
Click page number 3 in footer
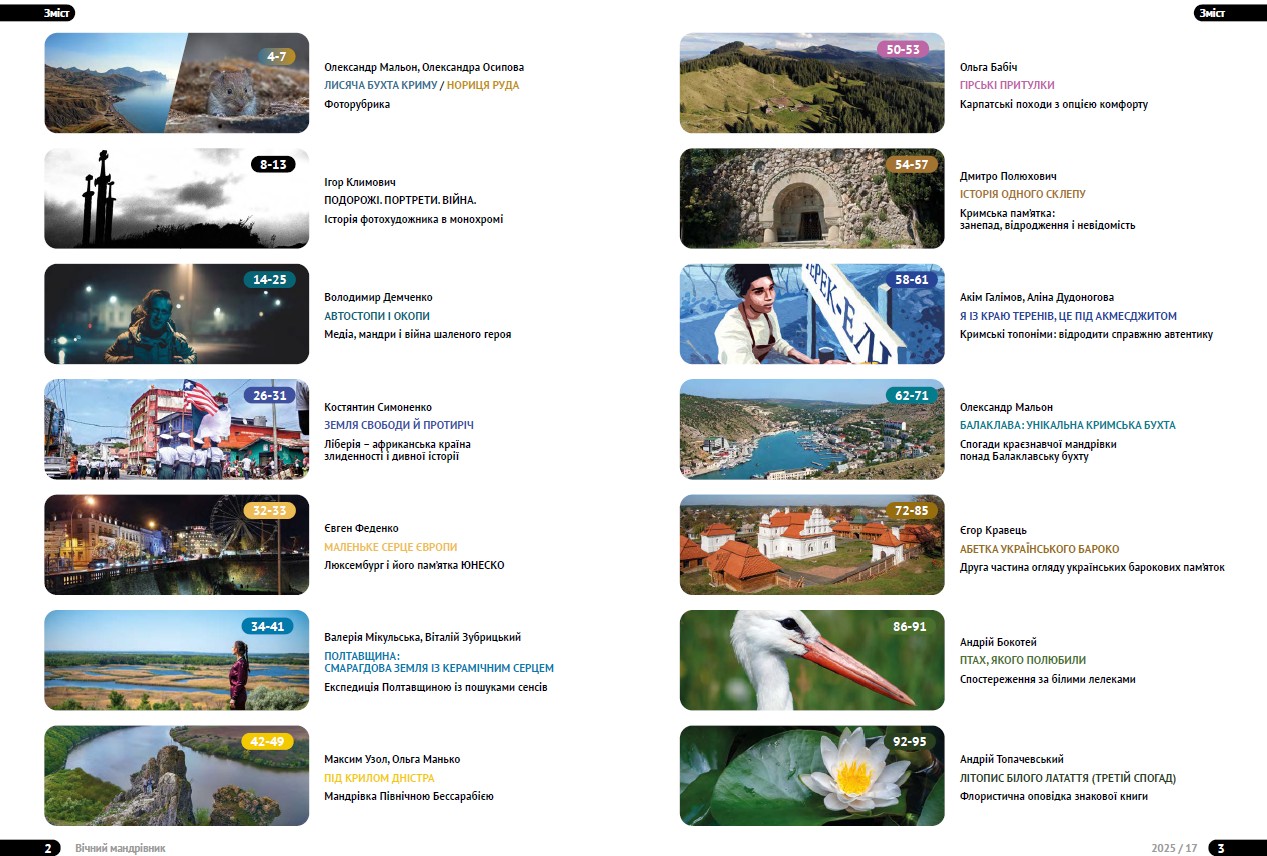click(1220, 848)
